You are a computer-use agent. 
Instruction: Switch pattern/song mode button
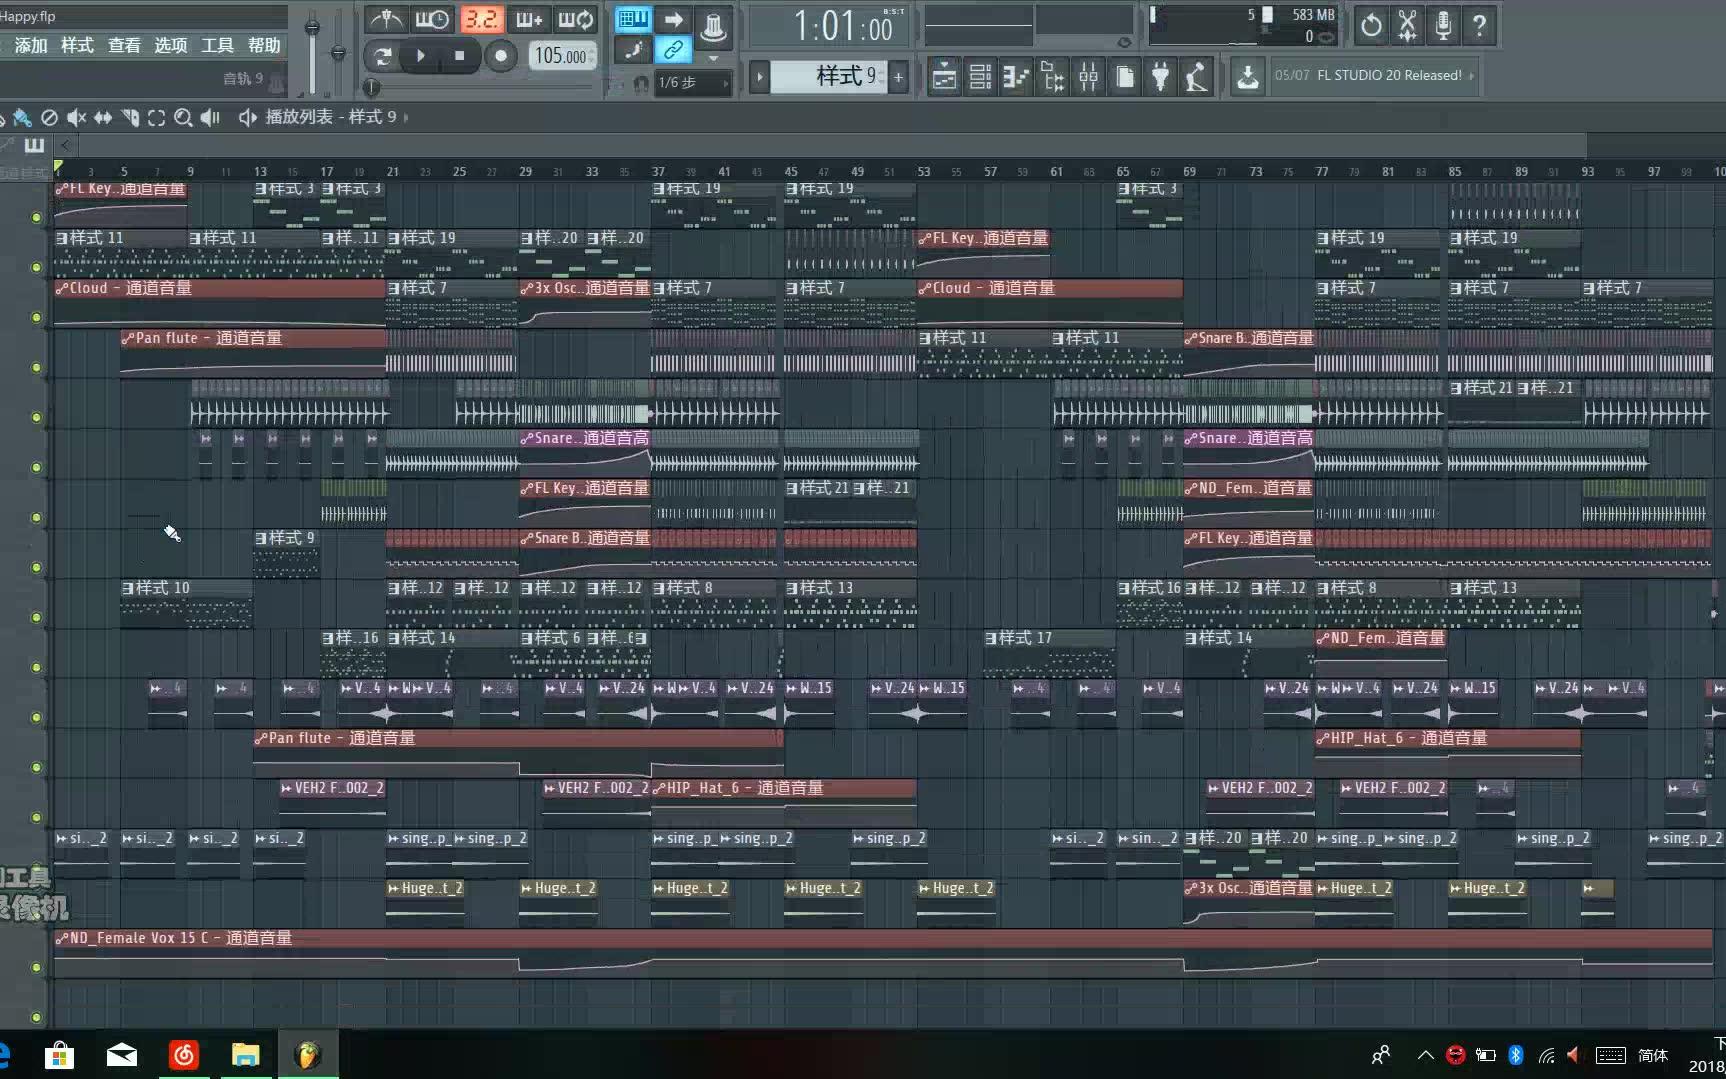[x=382, y=56]
